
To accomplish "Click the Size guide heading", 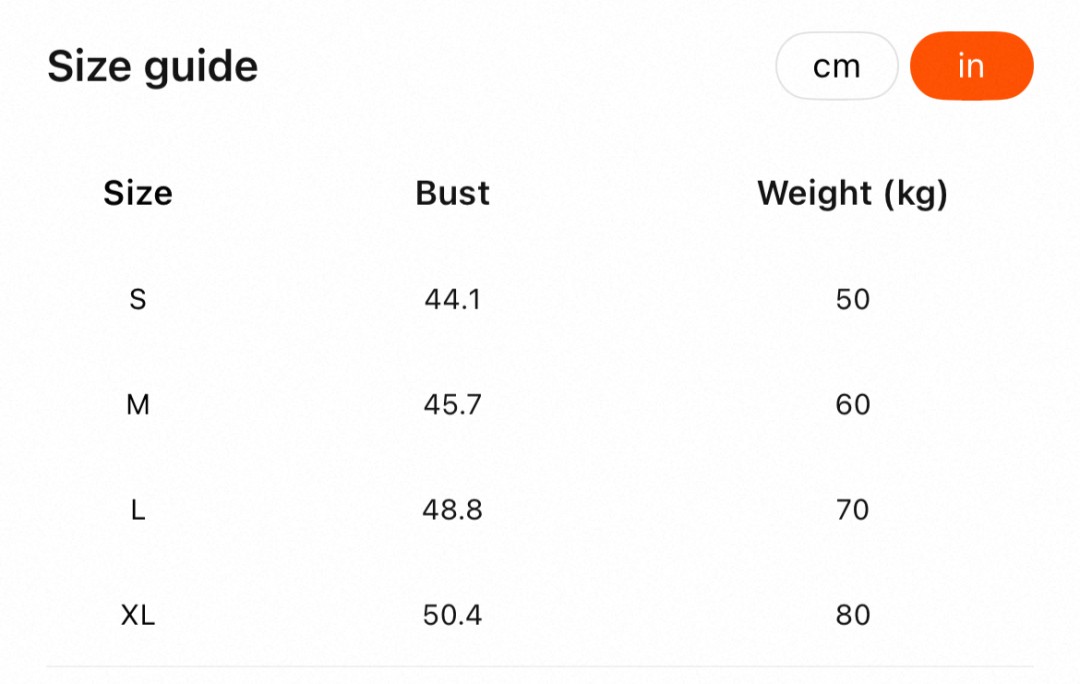I will pos(153,67).
